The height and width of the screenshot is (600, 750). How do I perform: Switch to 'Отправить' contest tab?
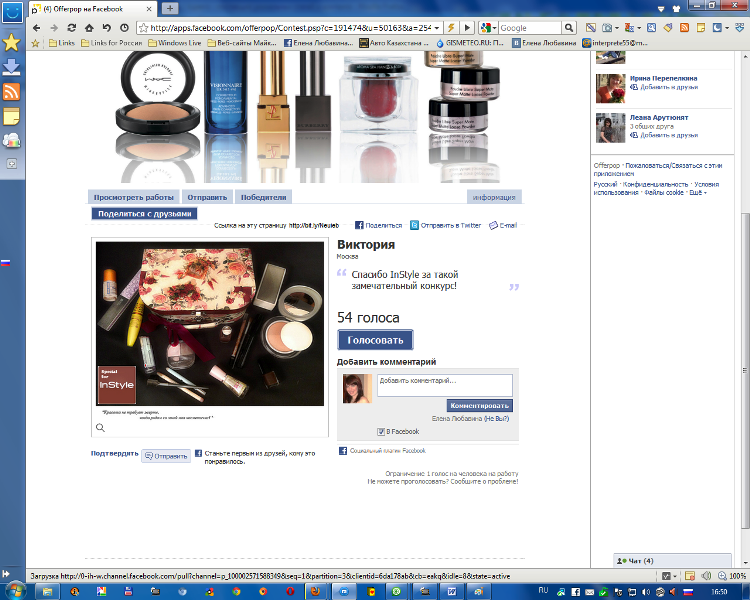(x=207, y=197)
